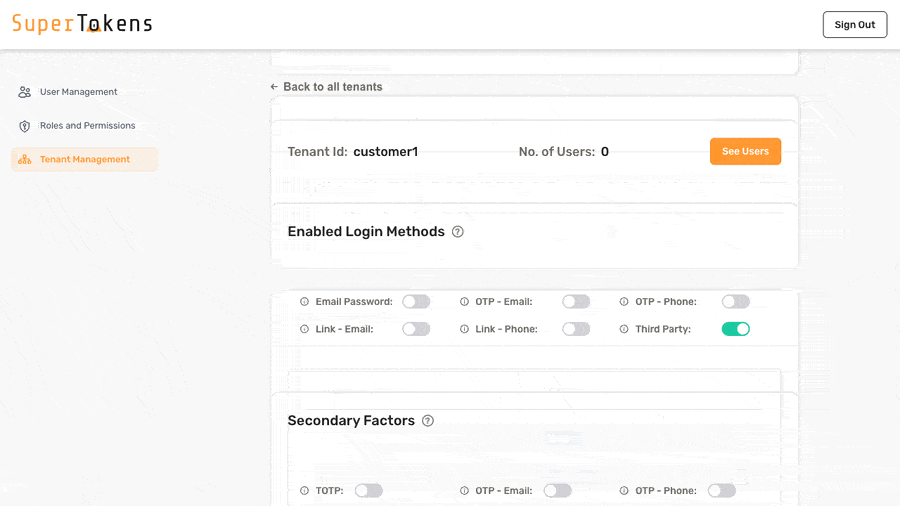The width and height of the screenshot is (900, 506).
Task: Click info icon beside TOTP
Action: pos(305,491)
